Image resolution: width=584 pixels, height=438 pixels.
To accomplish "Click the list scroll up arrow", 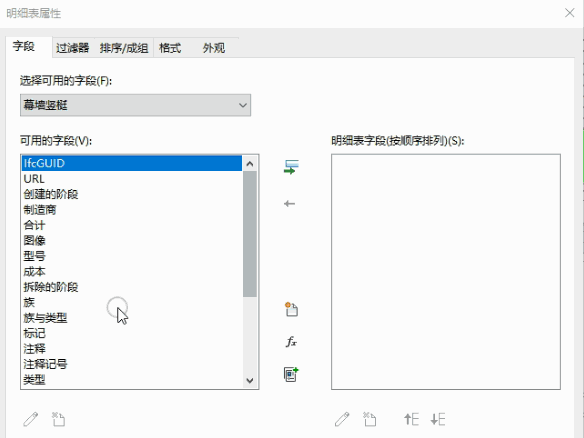I will [x=250, y=164].
